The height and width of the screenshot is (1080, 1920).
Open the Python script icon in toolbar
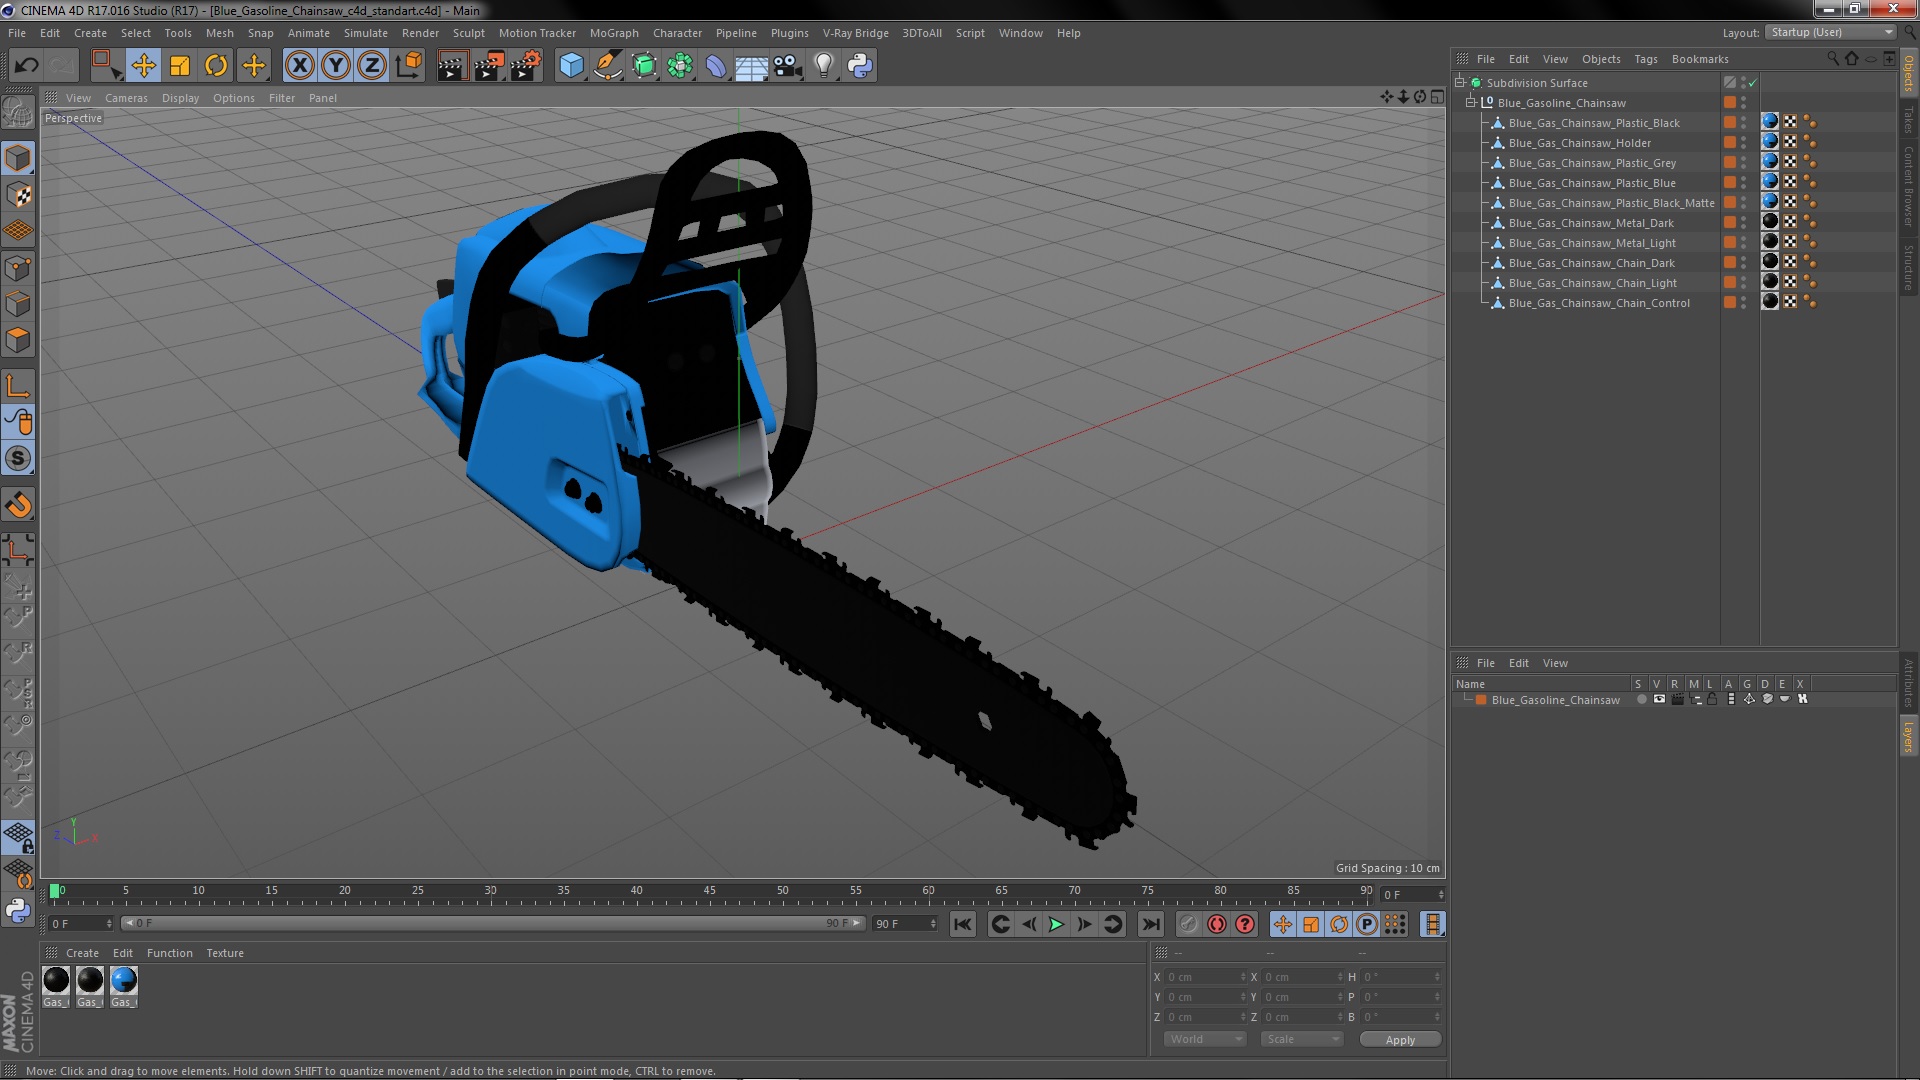point(860,66)
